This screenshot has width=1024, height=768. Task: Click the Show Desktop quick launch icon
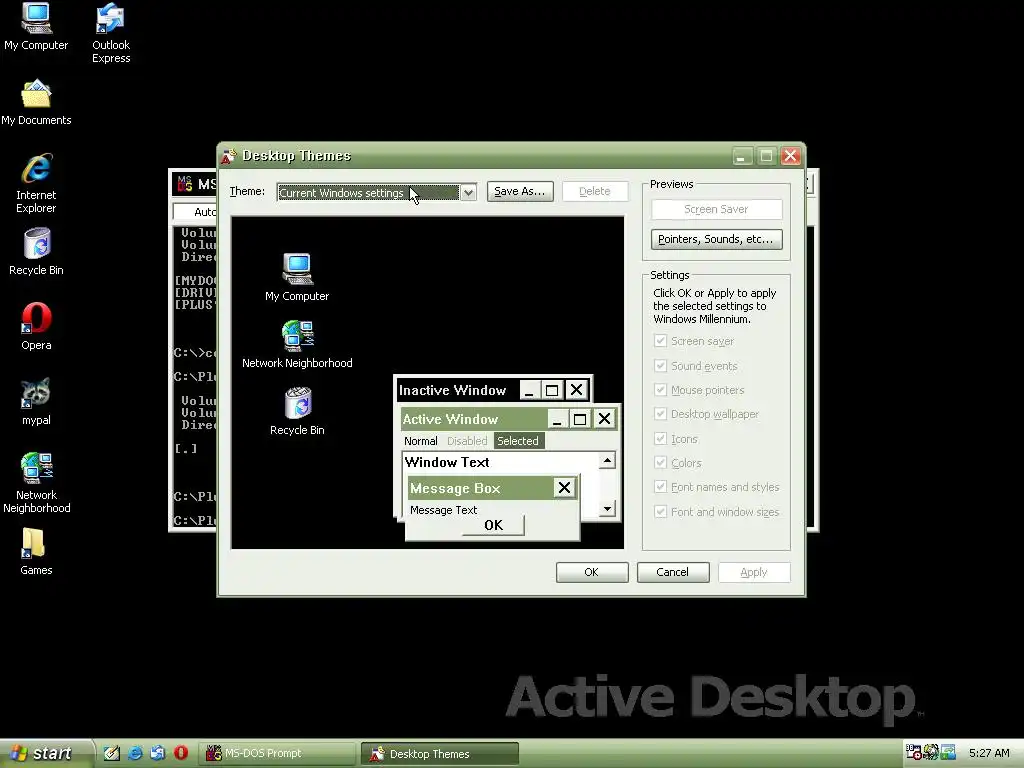112,753
